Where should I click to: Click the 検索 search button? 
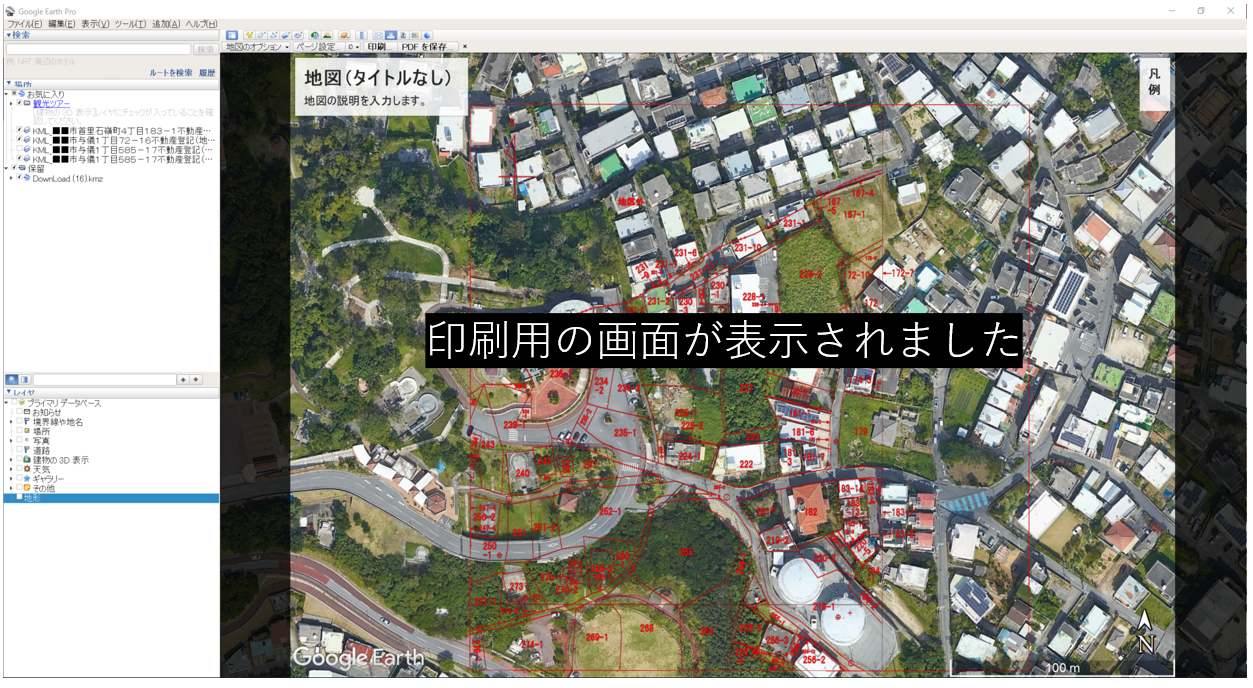click(206, 49)
